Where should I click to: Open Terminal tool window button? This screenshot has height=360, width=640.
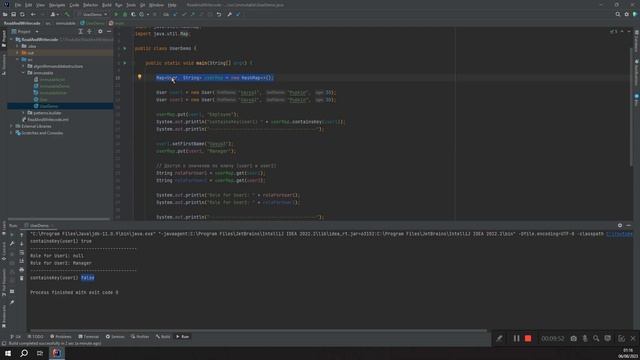[89, 337]
